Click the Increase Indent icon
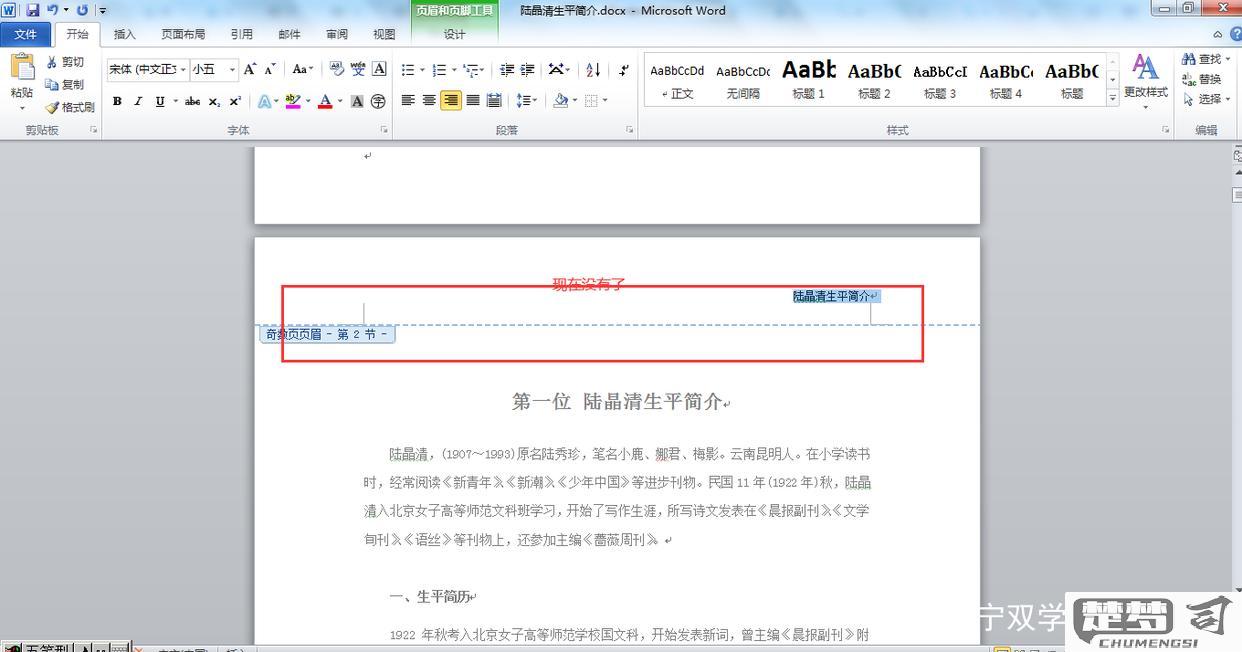Screen dimensions: 1242x652 528,69
